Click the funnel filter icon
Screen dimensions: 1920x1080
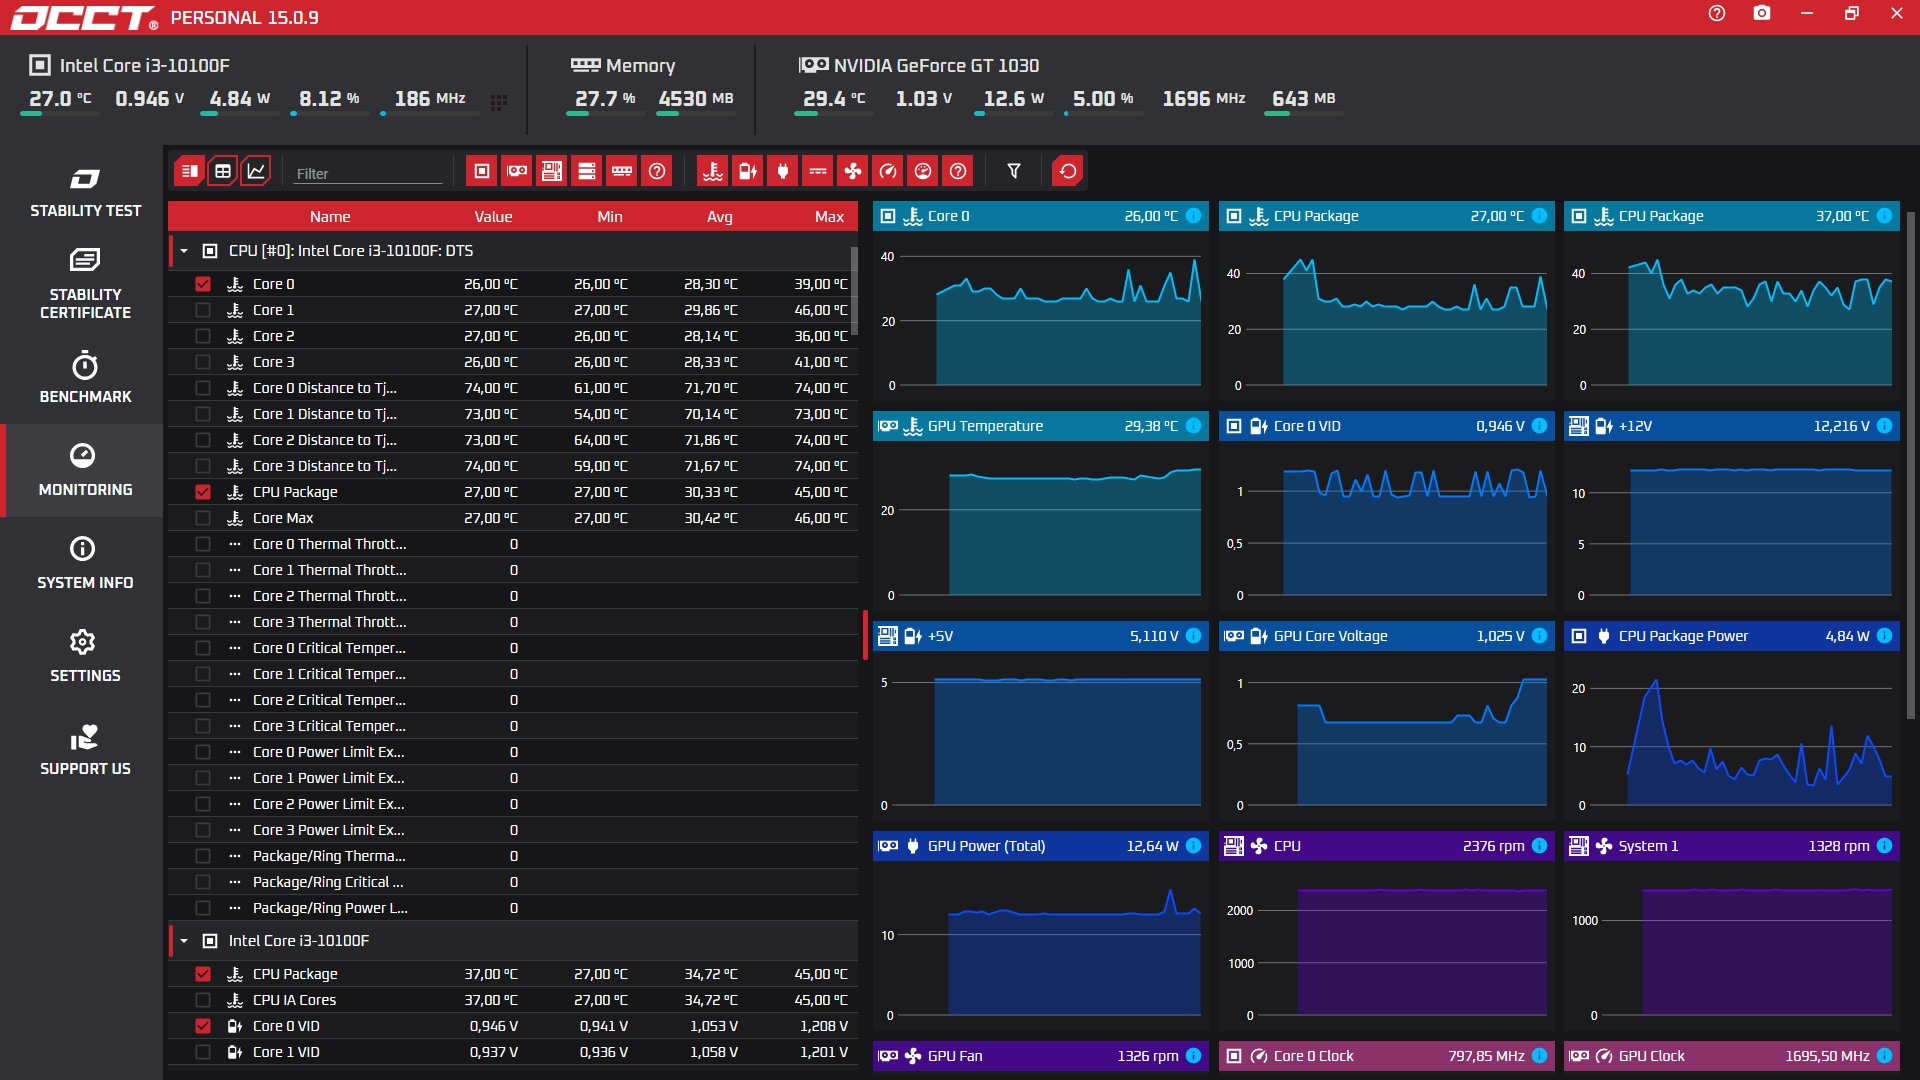pyautogui.click(x=1013, y=171)
